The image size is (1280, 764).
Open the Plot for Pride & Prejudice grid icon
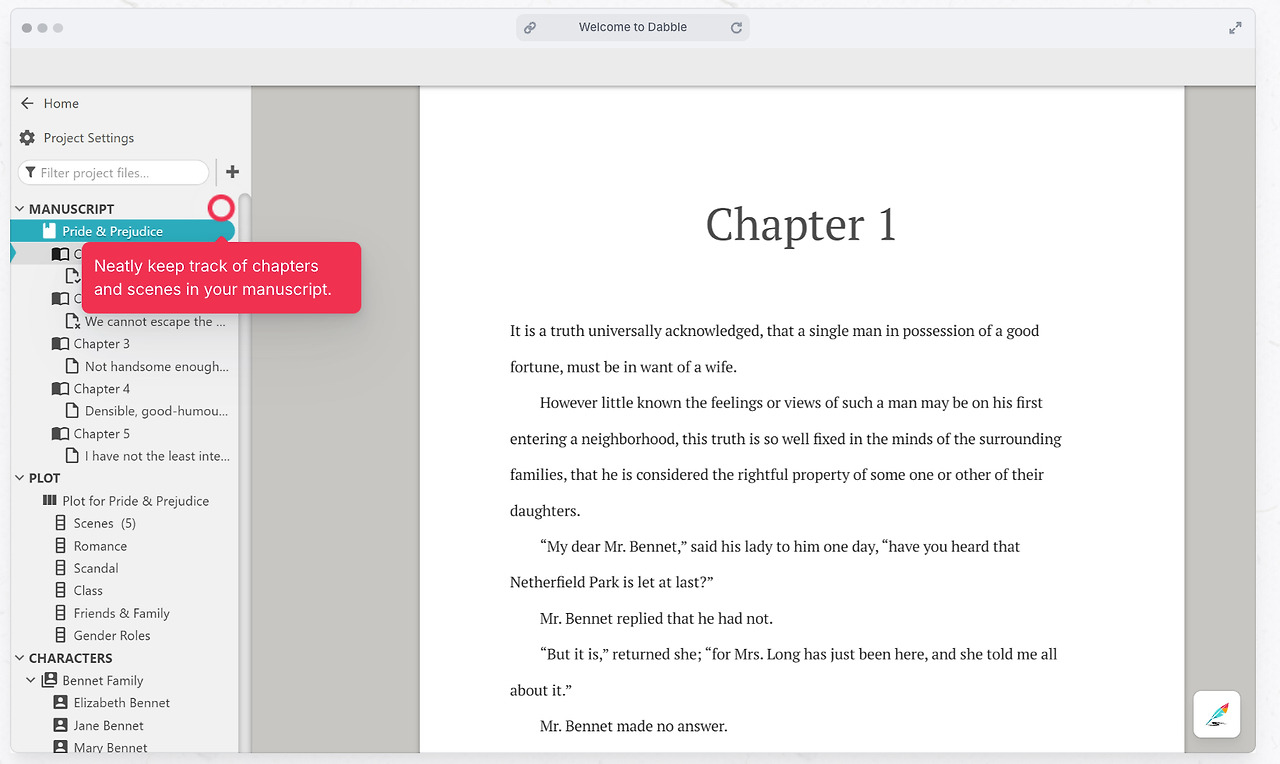tap(49, 501)
